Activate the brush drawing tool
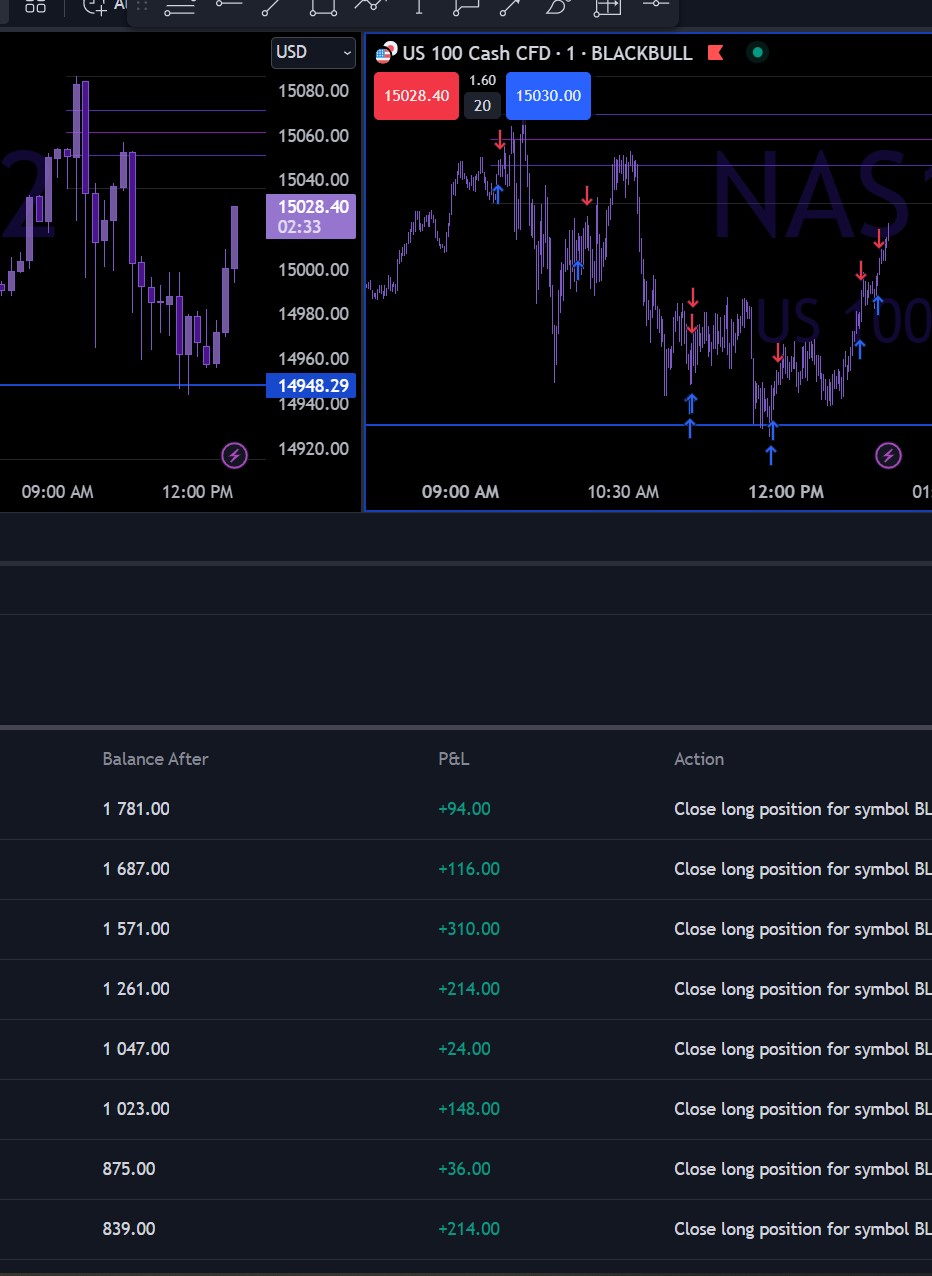The height and width of the screenshot is (1276, 932). [557, 7]
